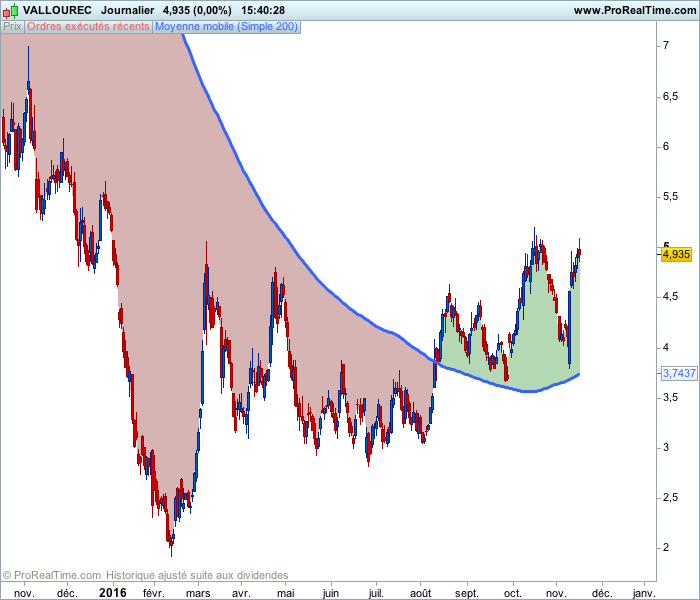This screenshot has height=600, width=700.
Task: Click the avr. month label
Action: click(241, 593)
